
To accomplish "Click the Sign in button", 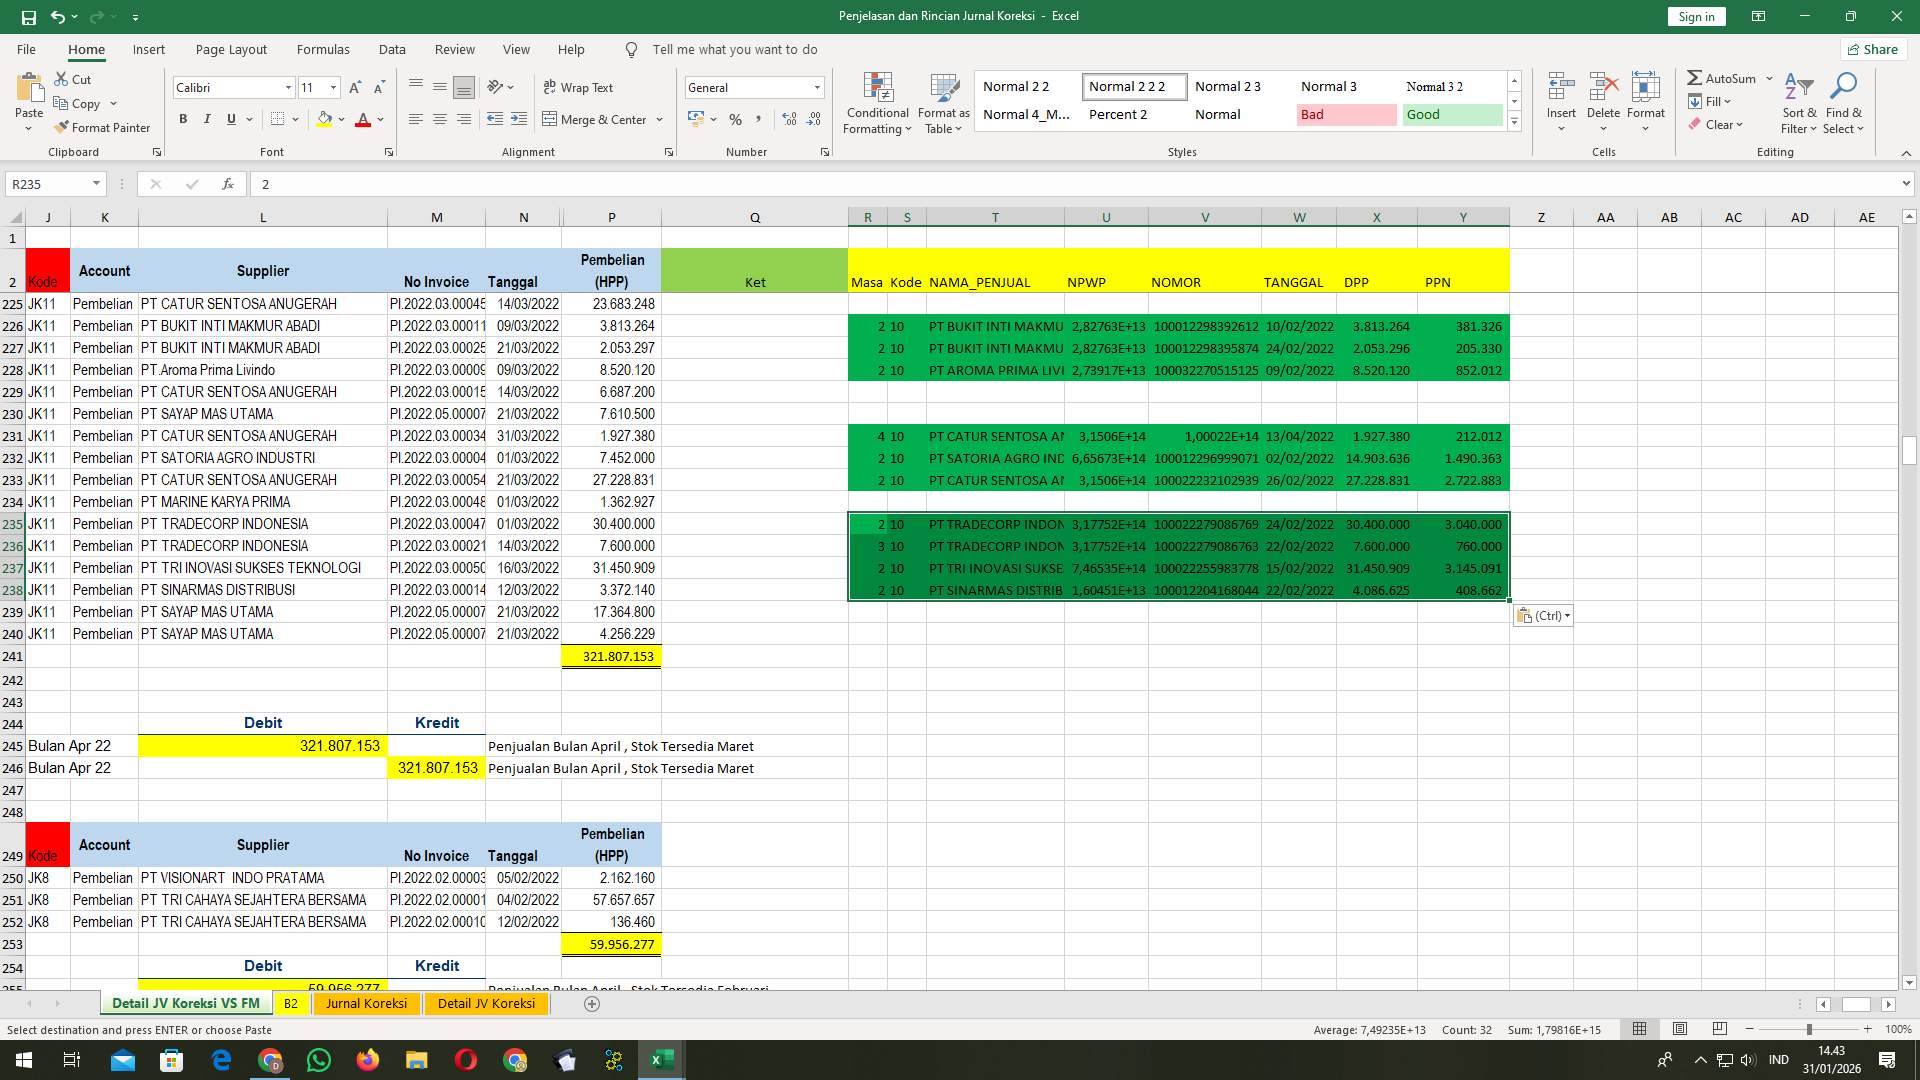I will pos(1695,16).
